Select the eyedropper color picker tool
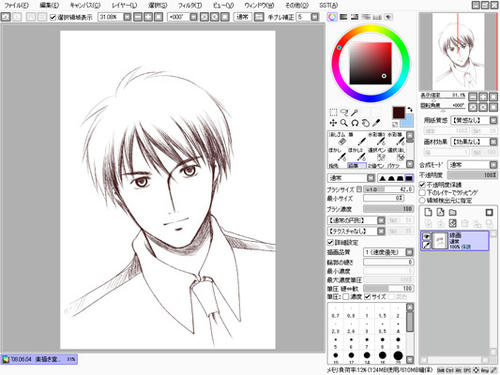The width and height of the screenshot is (500, 375). tap(376, 123)
